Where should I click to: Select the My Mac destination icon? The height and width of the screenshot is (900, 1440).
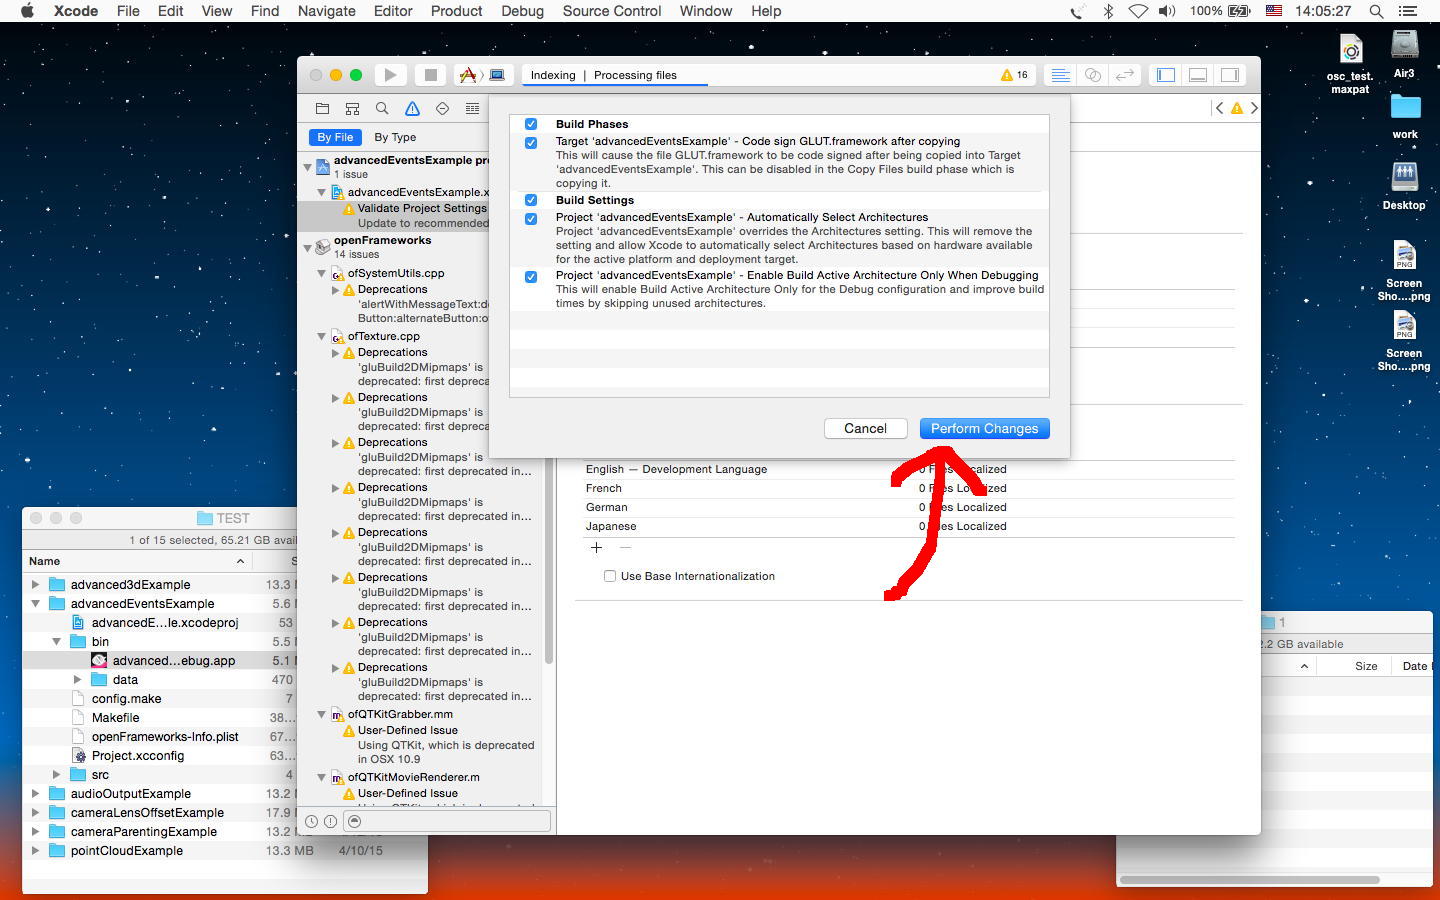pos(497,75)
